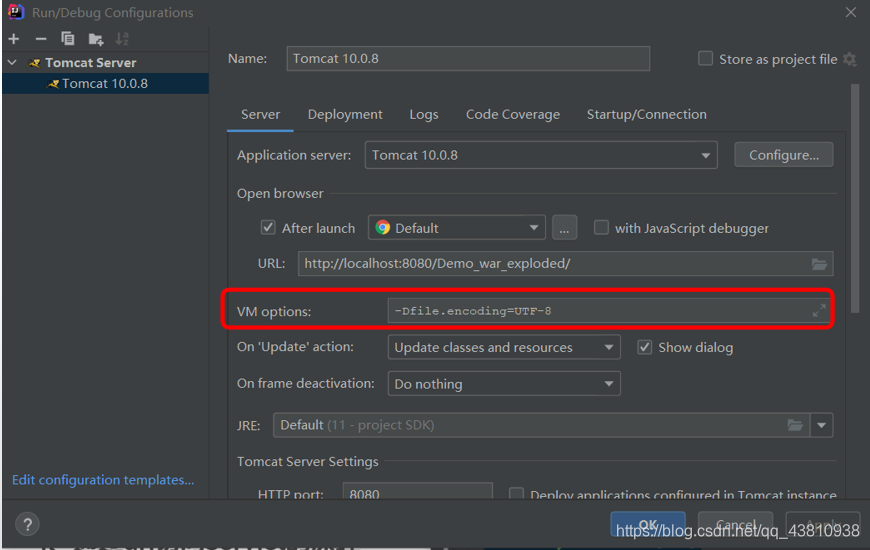
Task: Switch to the Logs tab
Action: (424, 114)
